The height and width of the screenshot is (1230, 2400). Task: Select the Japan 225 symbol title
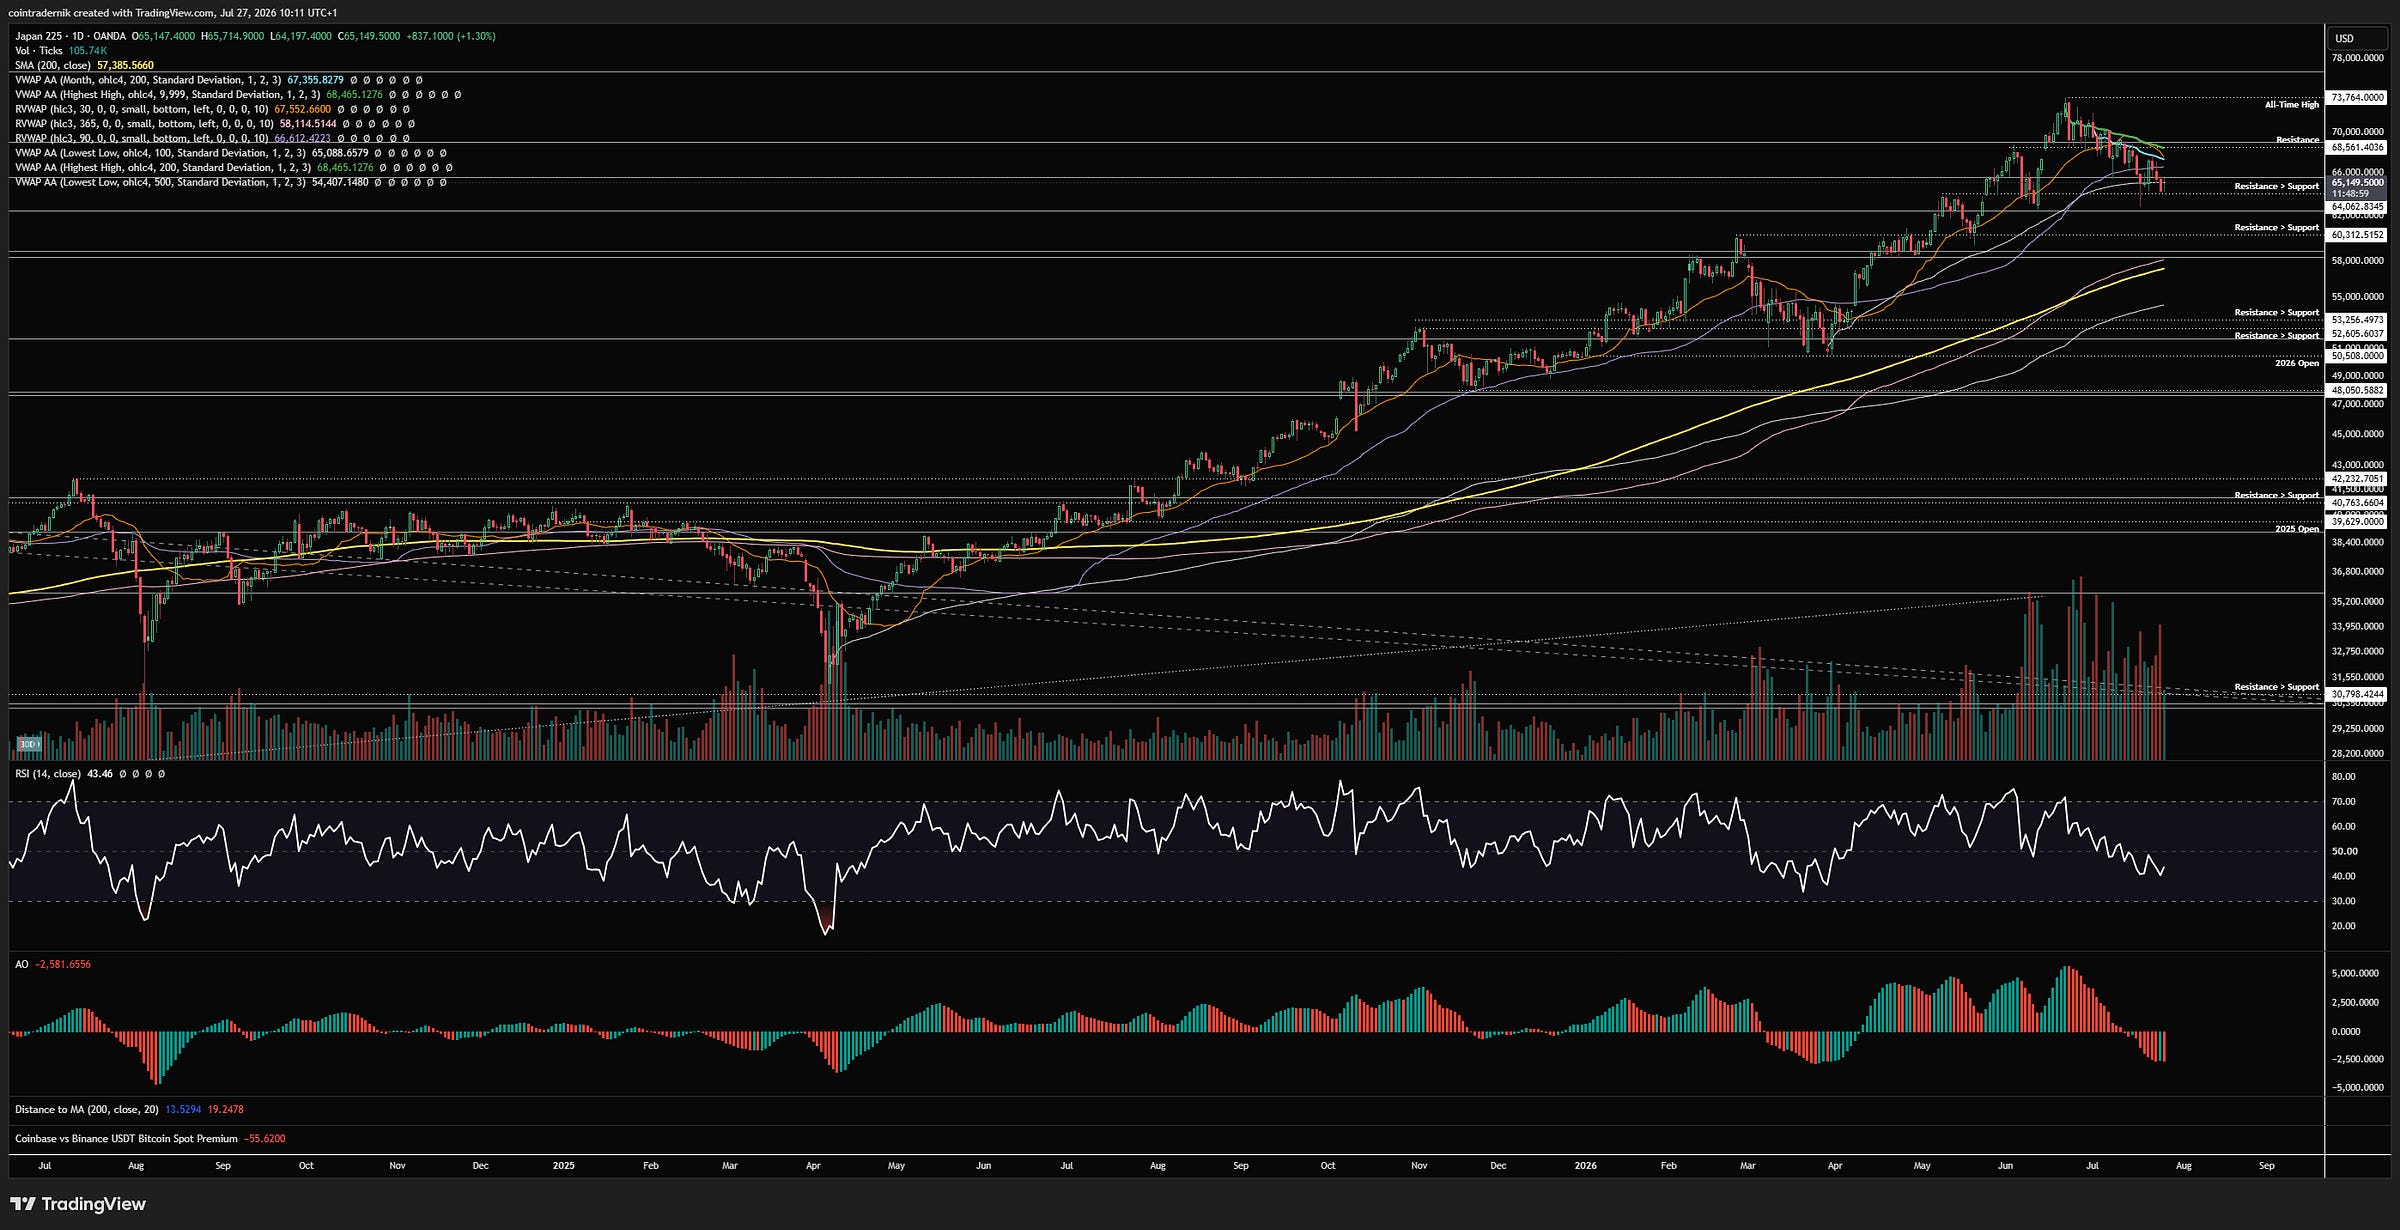point(39,36)
